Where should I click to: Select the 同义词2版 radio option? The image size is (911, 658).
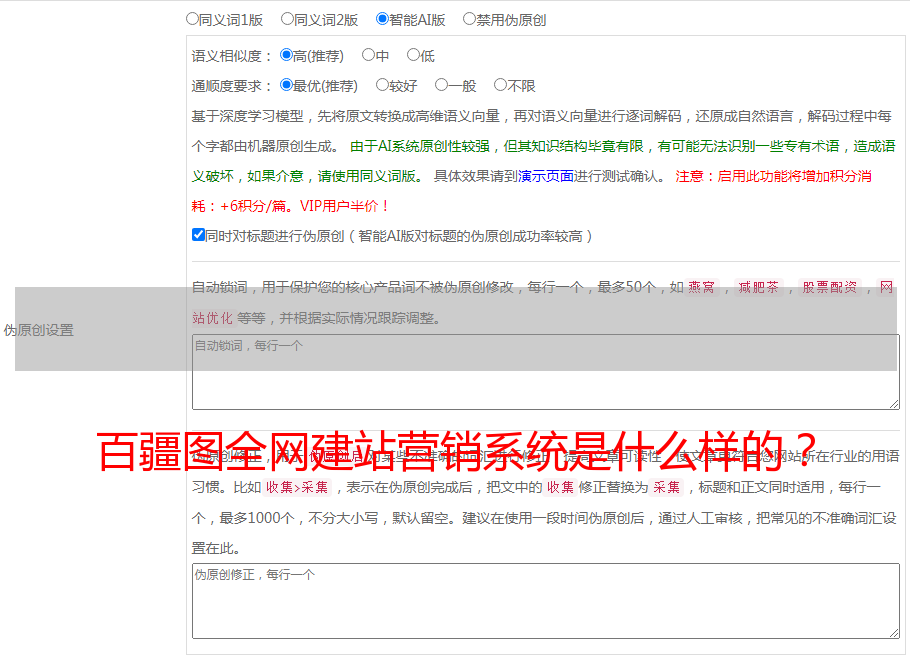(287, 19)
